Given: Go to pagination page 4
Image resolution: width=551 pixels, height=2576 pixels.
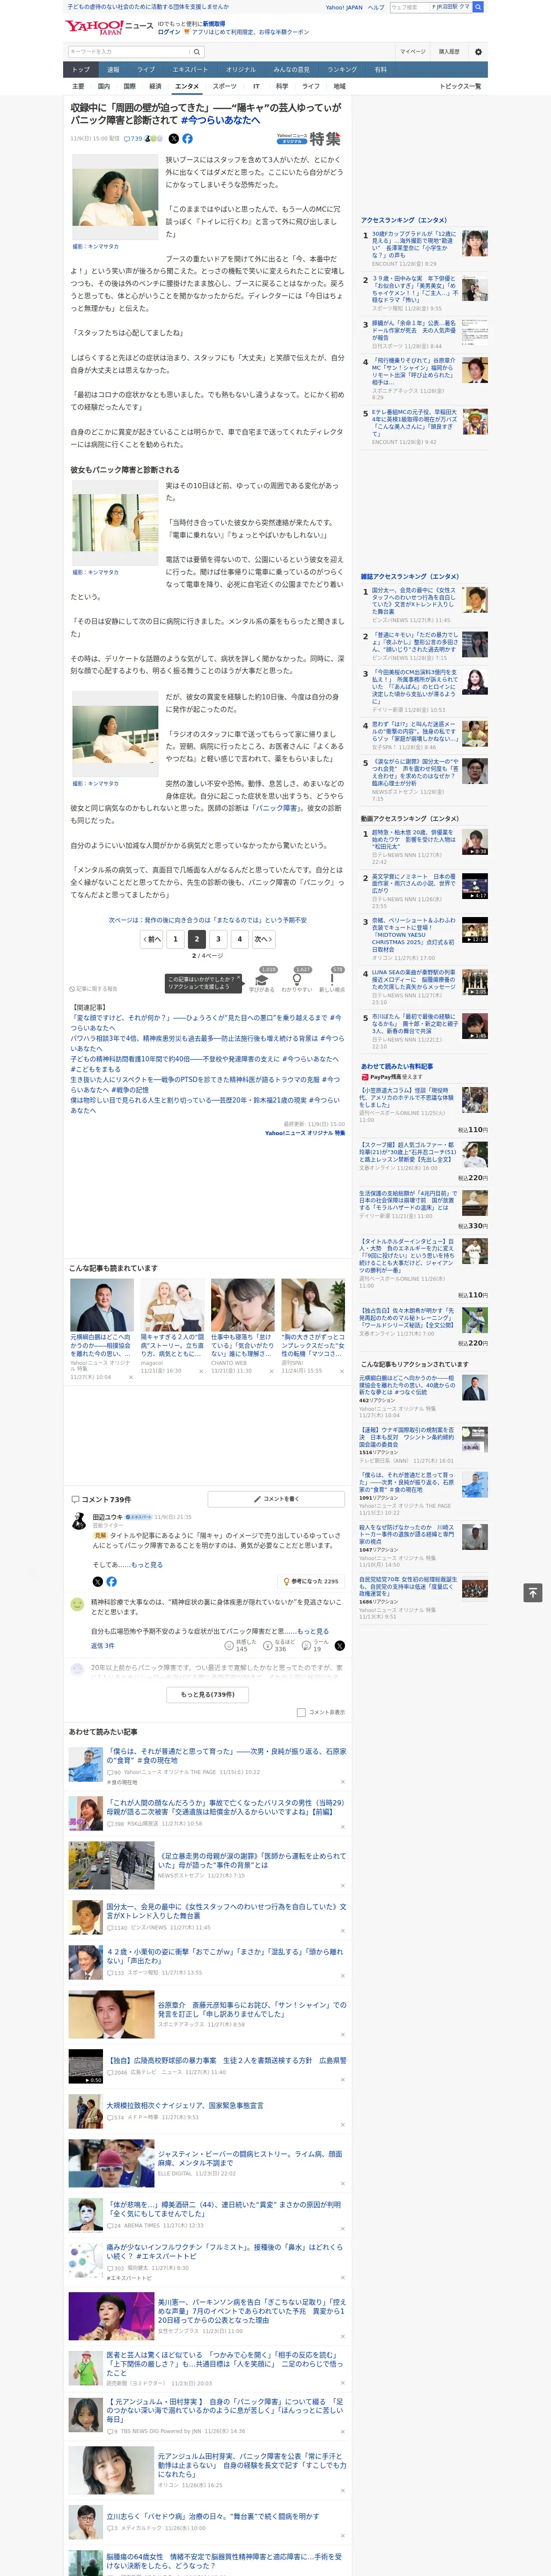Looking at the screenshot, I should coord(239,939).
